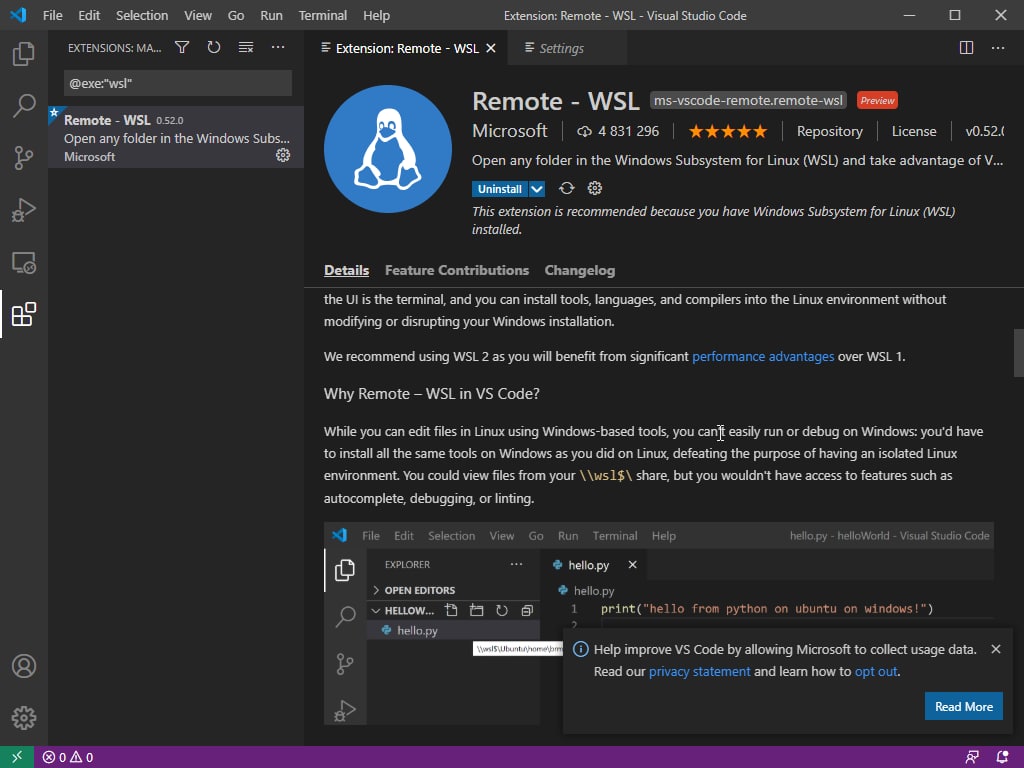This screenshot has width=1024, height=768.
Task: Click the sync icon next to Uninstall
Action: 566,189
